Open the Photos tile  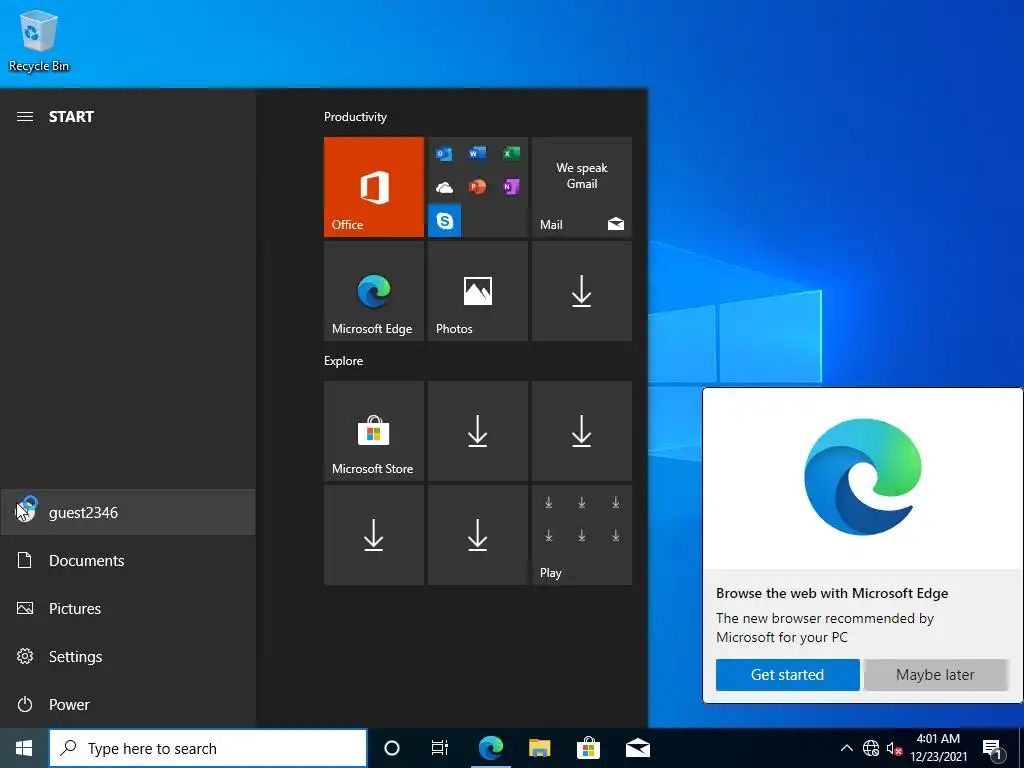pyautogui.click(x=477, y=291)
